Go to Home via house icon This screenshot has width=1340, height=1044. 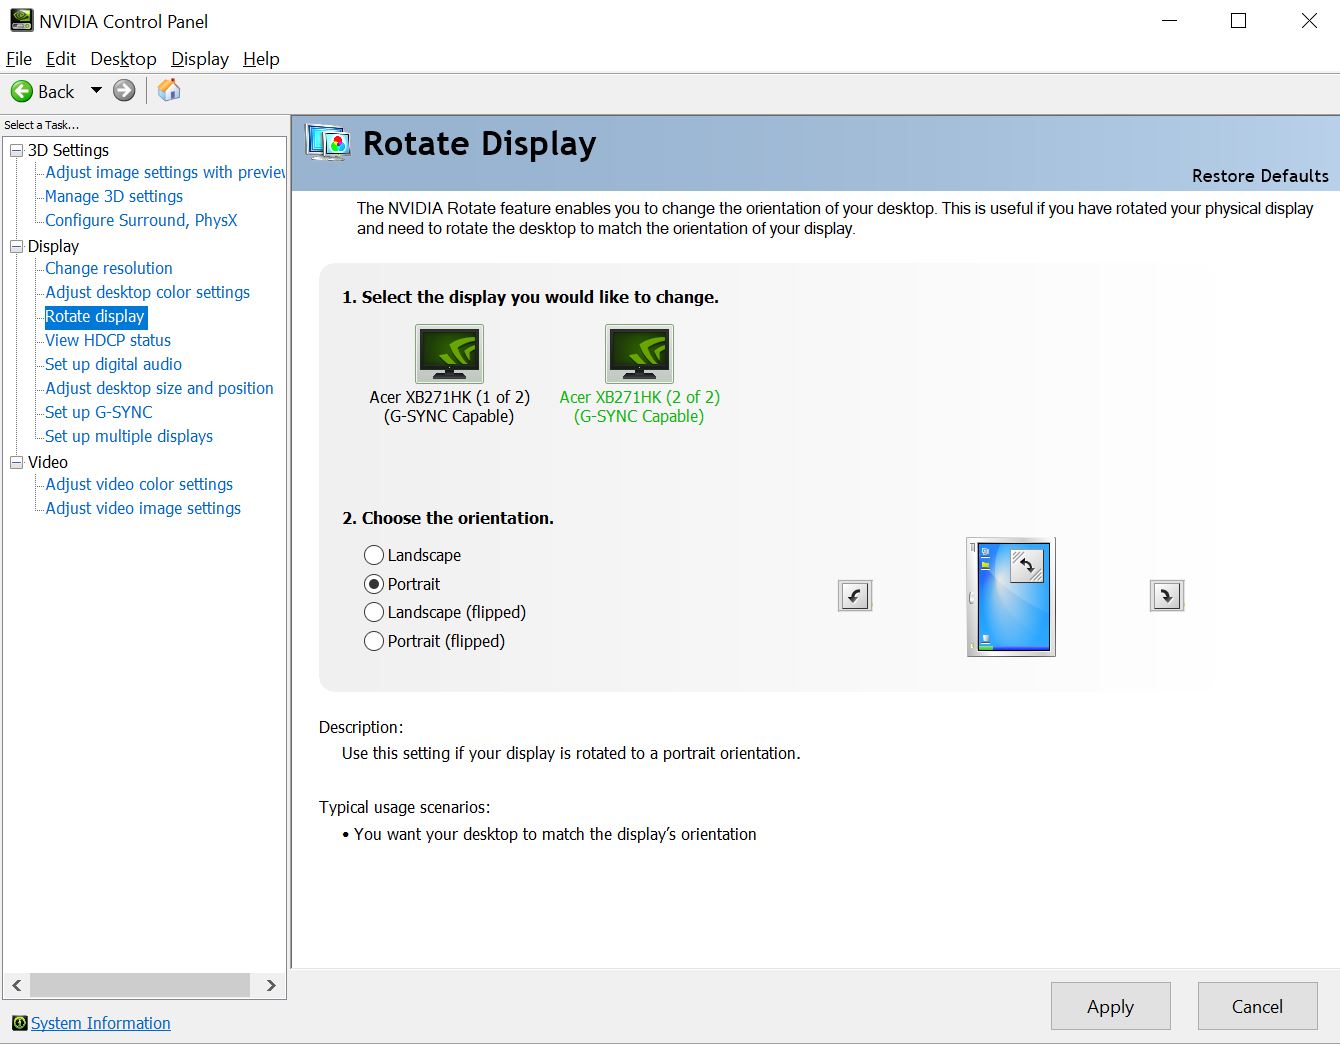click(x=169, y=90)
